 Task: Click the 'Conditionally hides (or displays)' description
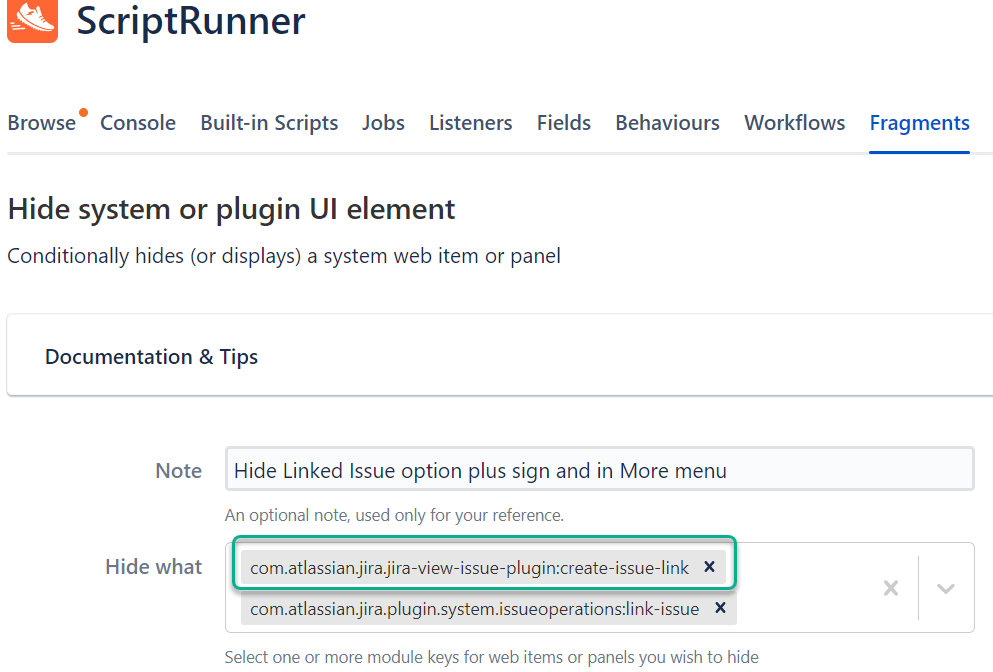(x=284, y=257)
